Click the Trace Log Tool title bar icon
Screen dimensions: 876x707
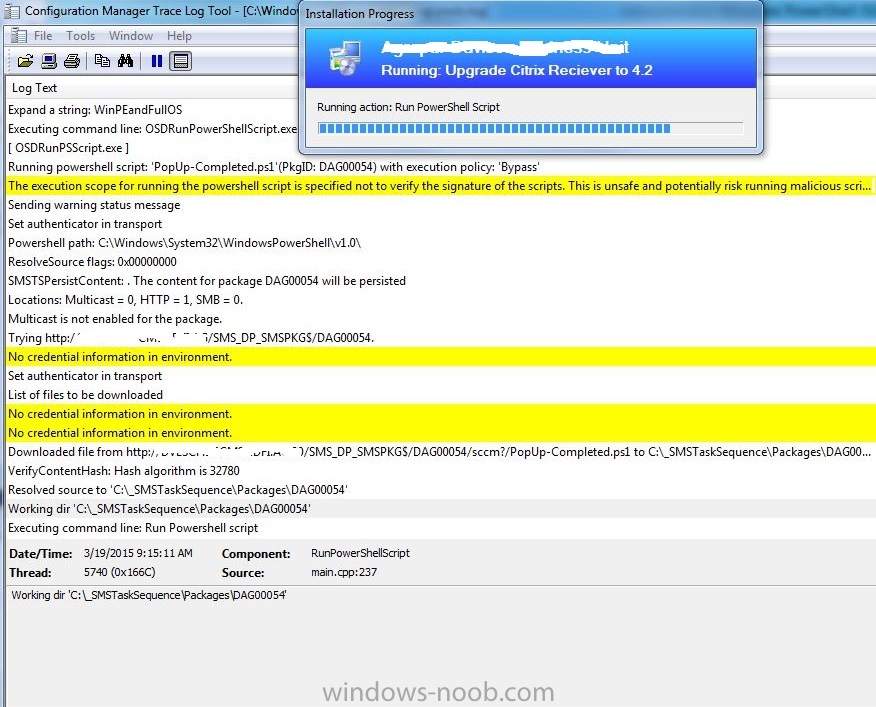click(12, 11)
